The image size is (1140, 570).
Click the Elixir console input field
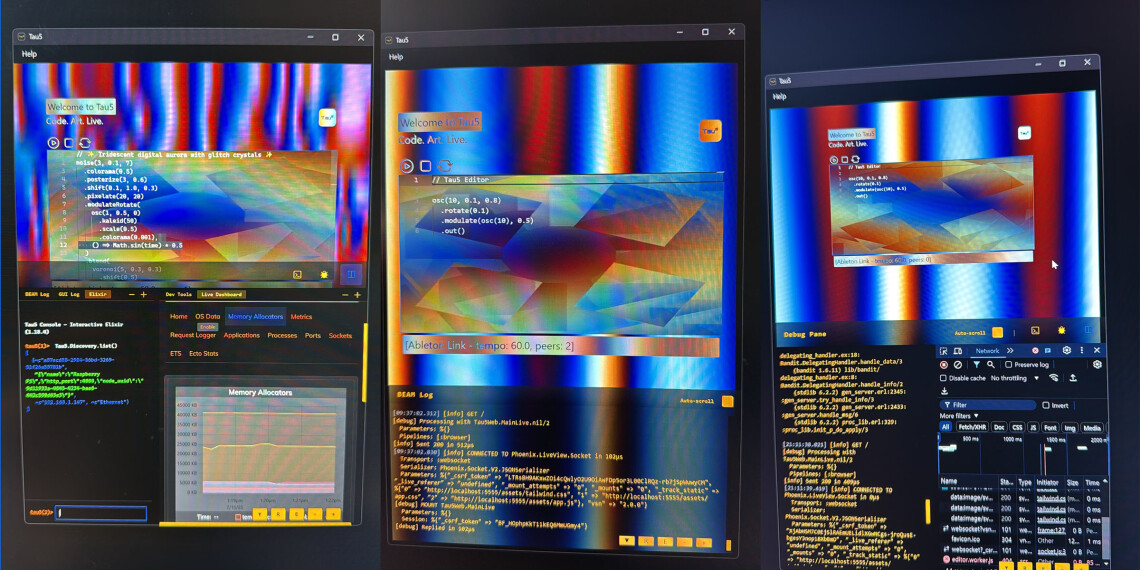click(x=101, y=513)
